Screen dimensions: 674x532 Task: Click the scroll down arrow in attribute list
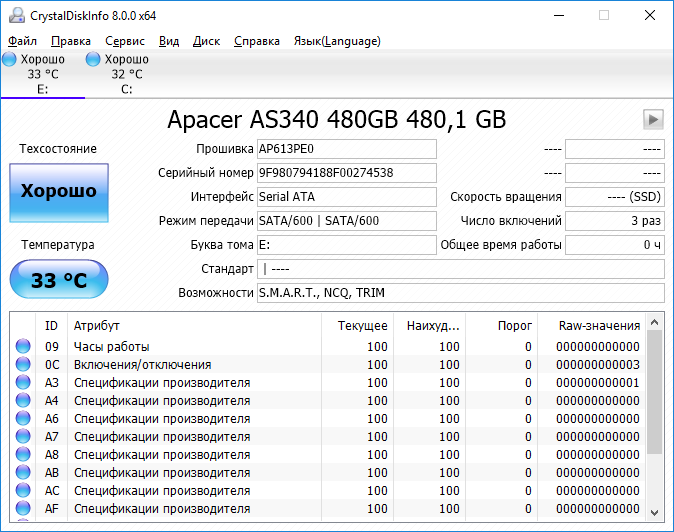coord(655,512)
